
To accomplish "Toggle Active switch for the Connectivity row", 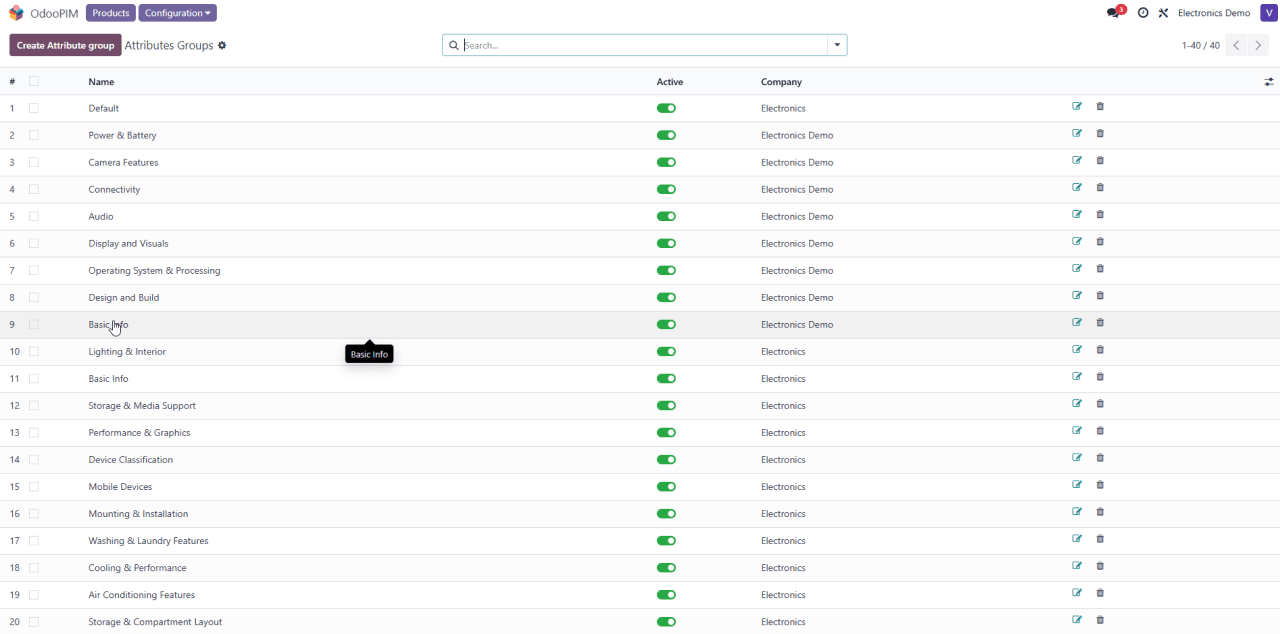I will click(666, 189).
